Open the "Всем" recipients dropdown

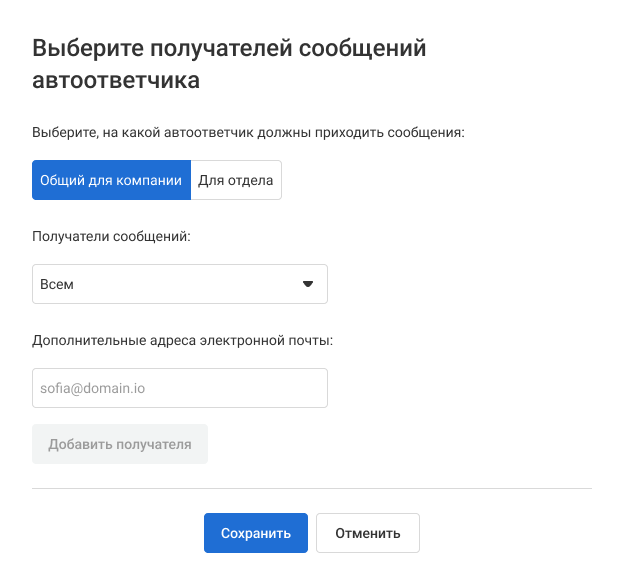(180, 284)
